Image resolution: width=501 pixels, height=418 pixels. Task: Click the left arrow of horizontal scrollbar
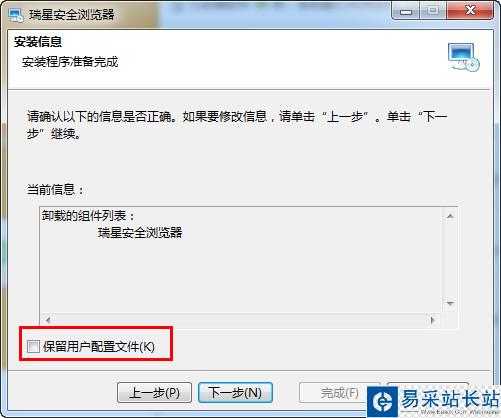click(x=48, y=320)
